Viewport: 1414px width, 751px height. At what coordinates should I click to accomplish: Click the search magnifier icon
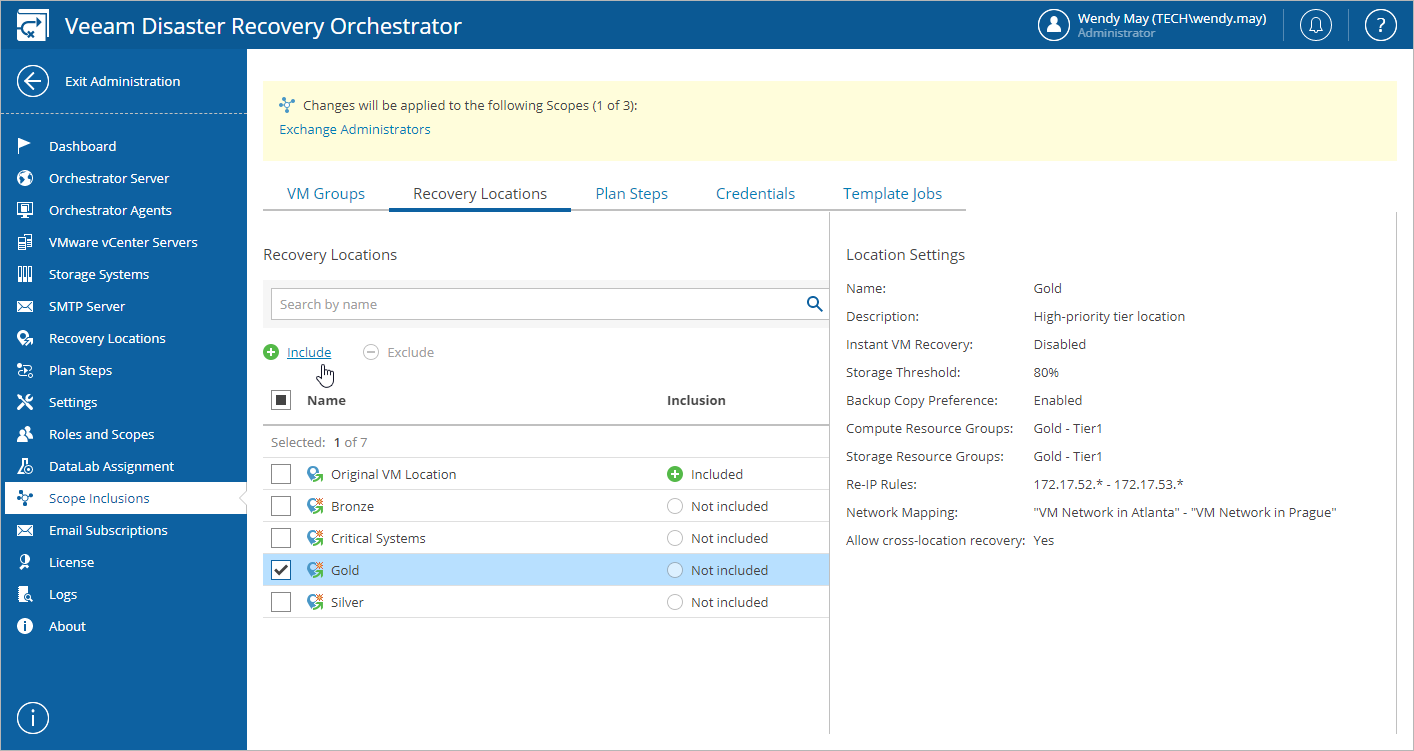point(815,304)
